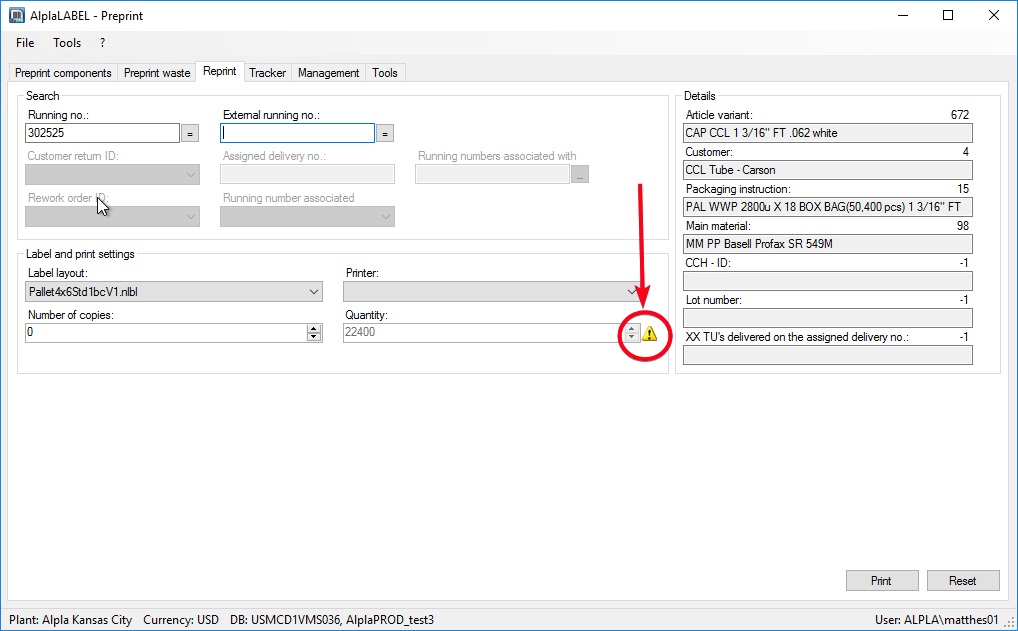Go to the Management tab
Viewport: 1018px width, 631px height.
(x=328, y=73)
